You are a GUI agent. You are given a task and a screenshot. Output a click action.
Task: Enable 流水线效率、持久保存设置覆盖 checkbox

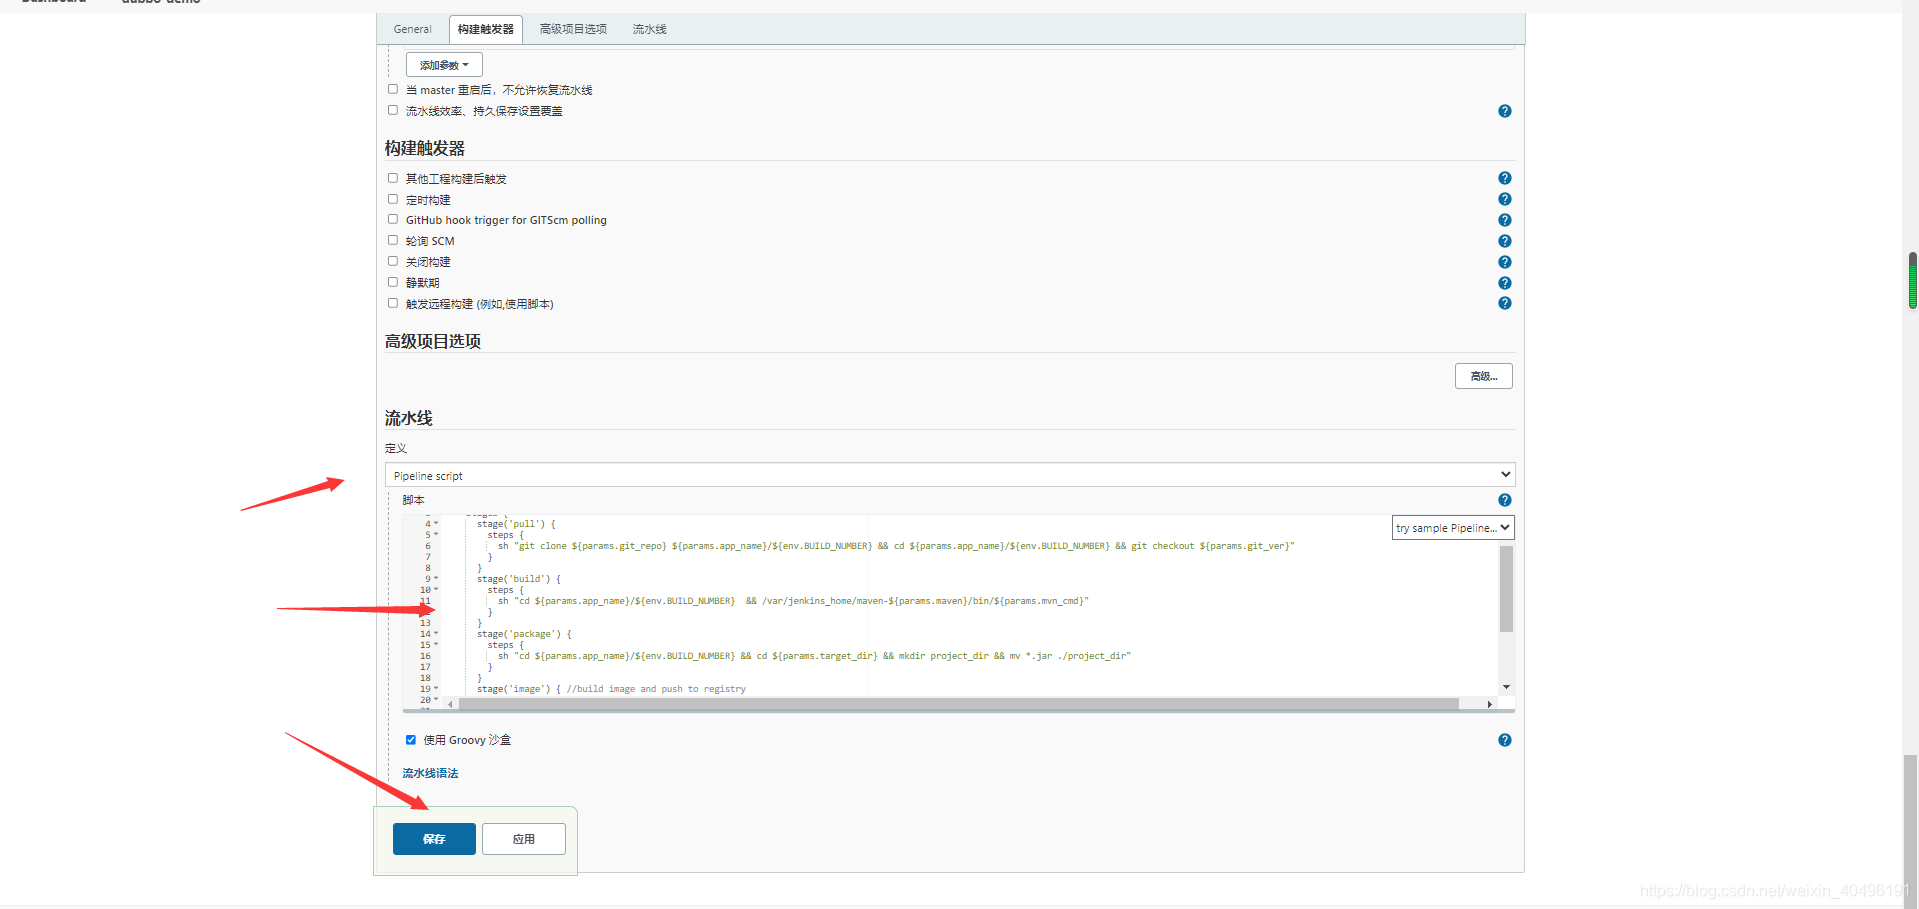click(x=393, y=110)
